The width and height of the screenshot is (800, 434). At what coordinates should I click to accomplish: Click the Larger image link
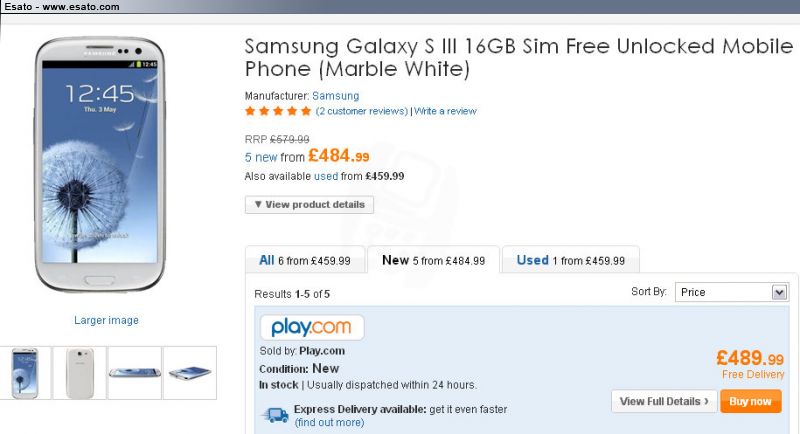106,320
